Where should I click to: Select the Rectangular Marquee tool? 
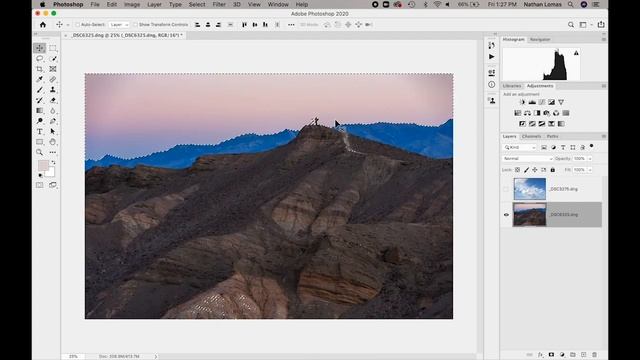click(x=53, y=48)
